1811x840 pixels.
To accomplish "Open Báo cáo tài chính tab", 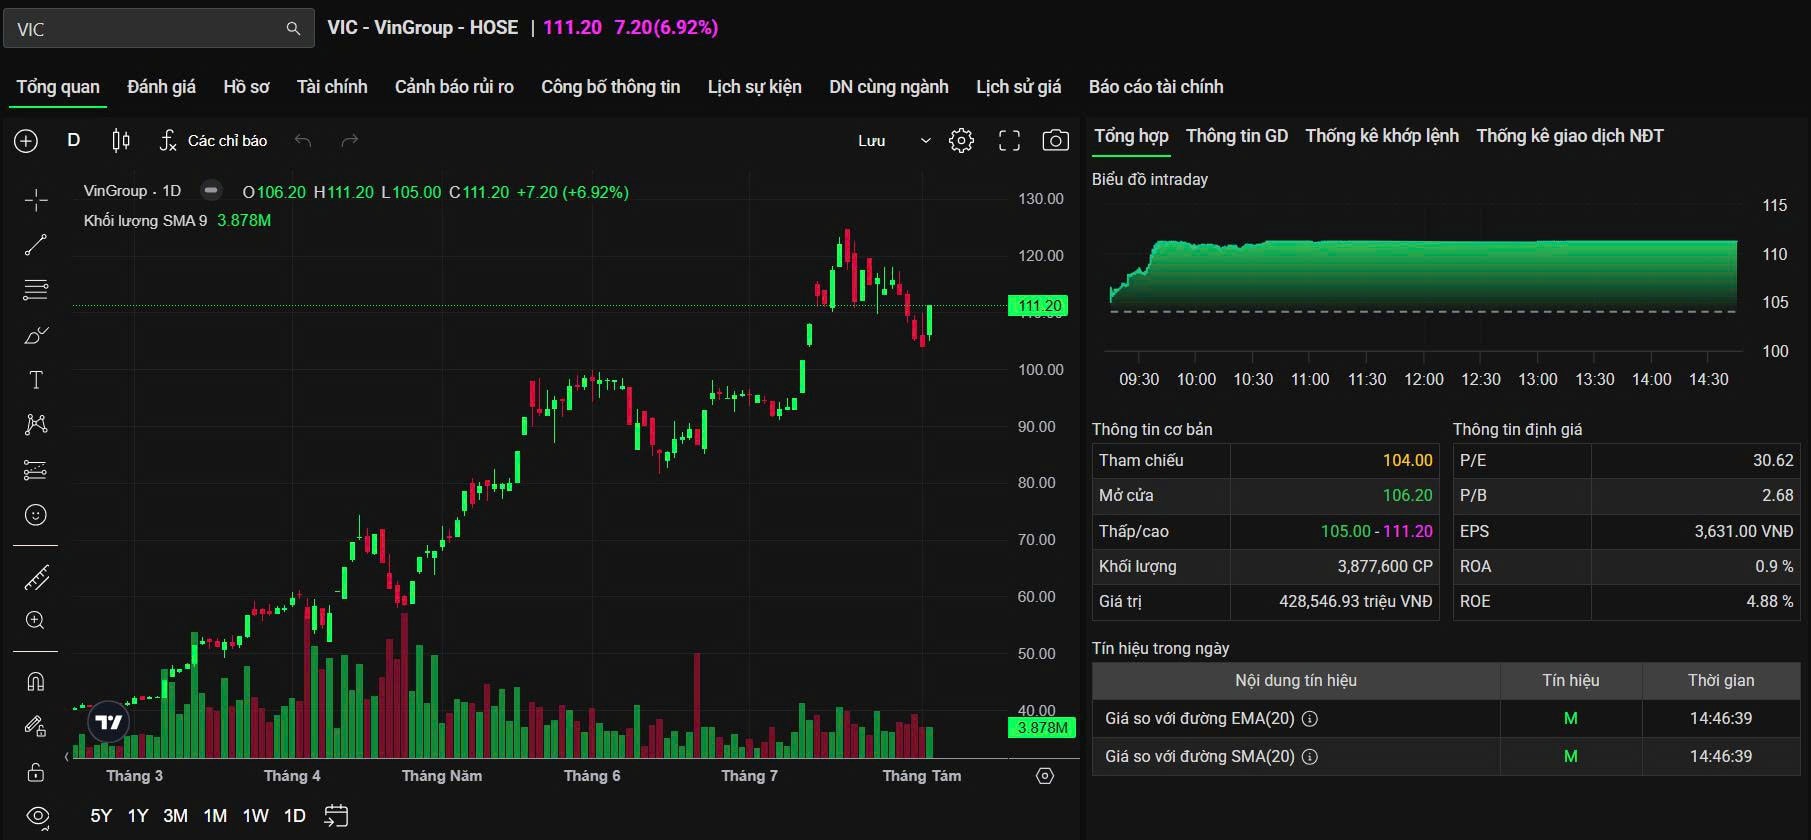I will (x=1156, y=87).
